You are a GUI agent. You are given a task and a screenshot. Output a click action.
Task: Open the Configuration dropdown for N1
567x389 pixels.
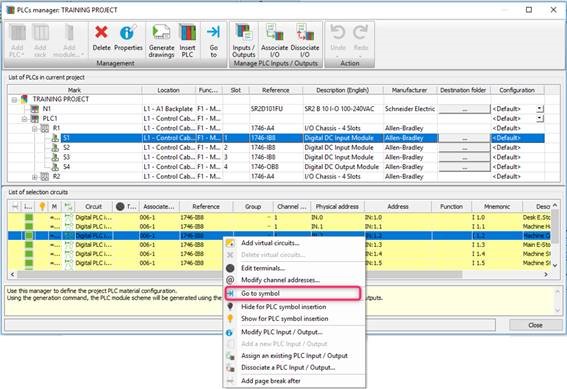pyautogui.click(x=540, y=109)
